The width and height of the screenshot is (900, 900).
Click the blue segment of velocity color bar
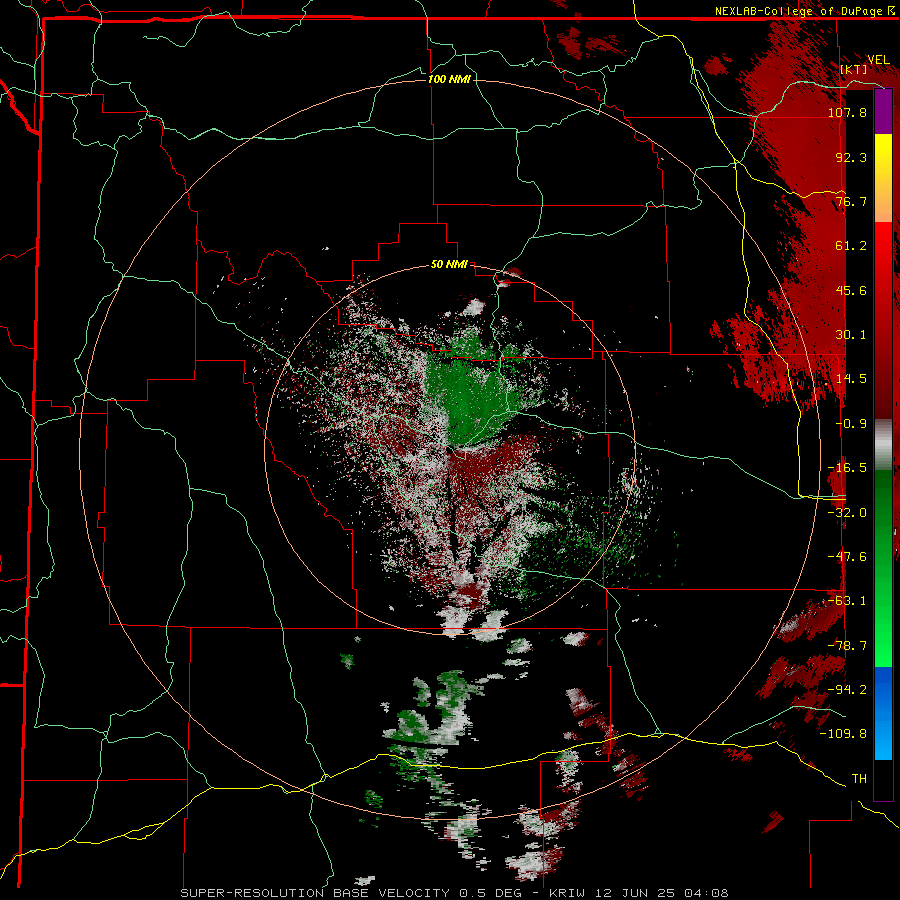(x=883, y=713)
